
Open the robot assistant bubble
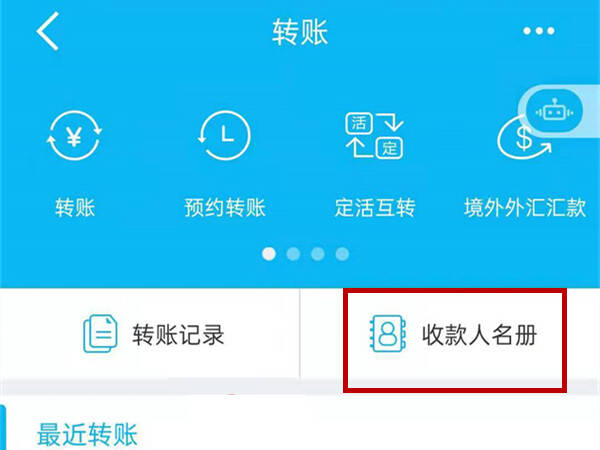pyautogui.click(x=554, y=112)
